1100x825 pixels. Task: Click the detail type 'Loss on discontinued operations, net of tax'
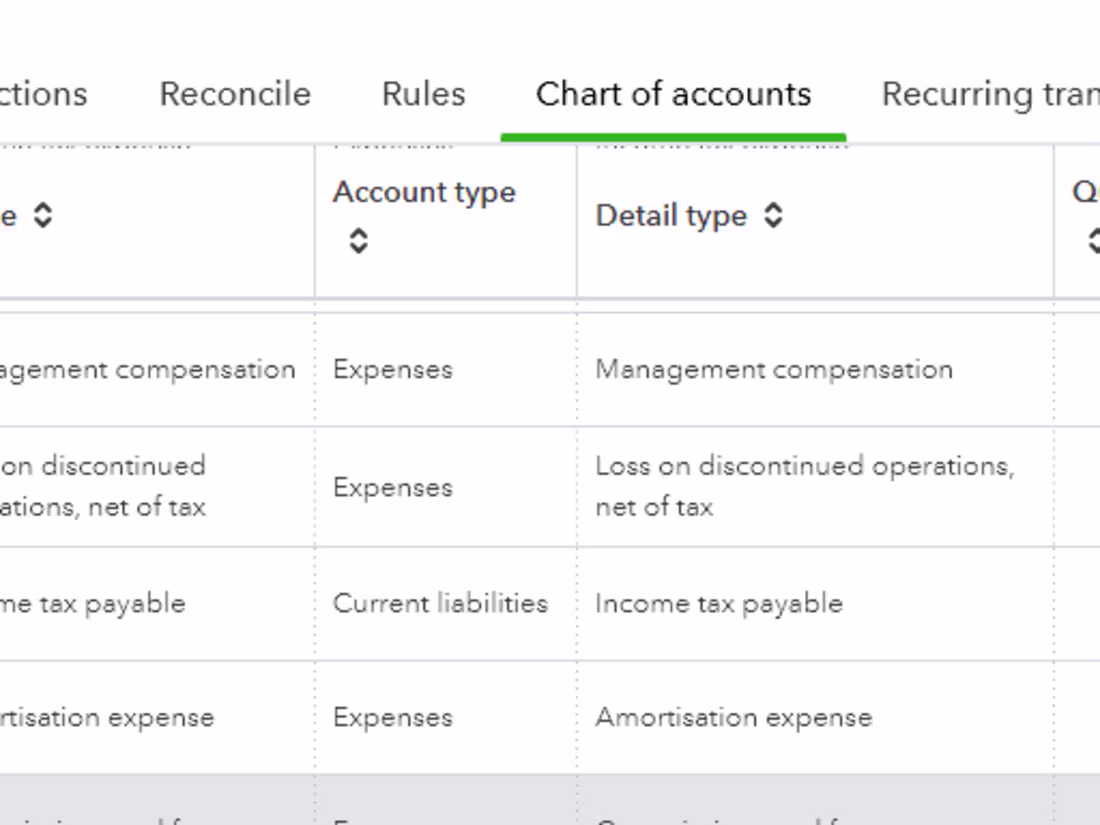(804, 487)
